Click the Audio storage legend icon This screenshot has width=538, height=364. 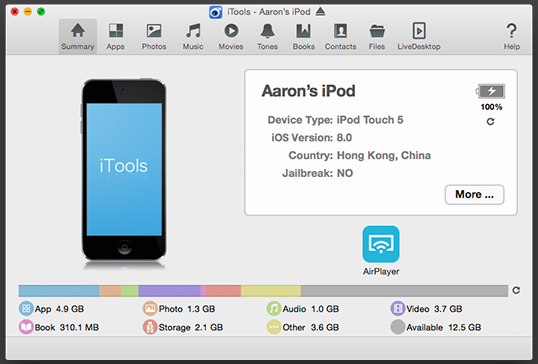pos(274,309)
